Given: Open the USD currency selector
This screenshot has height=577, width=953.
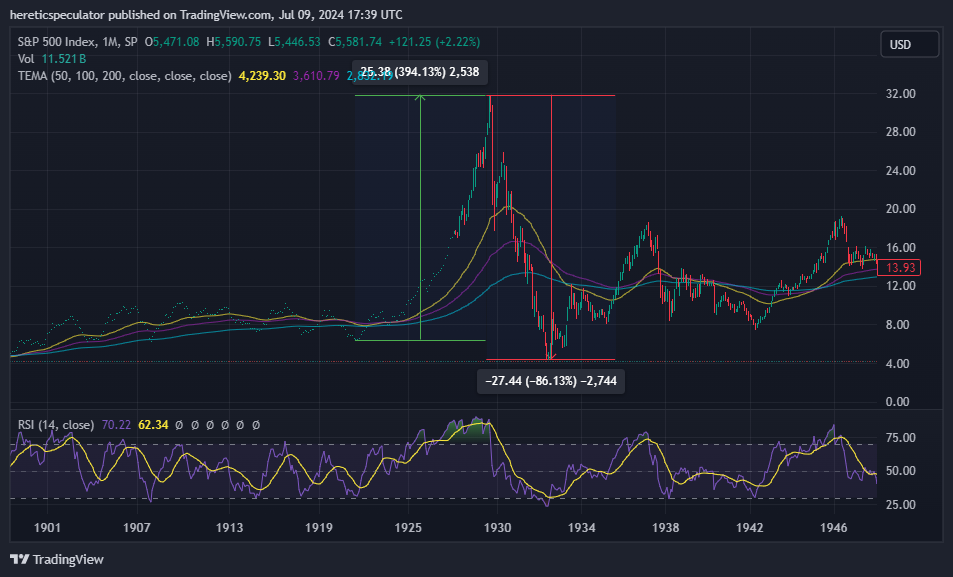Looking at the screenshot, I should 910,44.
